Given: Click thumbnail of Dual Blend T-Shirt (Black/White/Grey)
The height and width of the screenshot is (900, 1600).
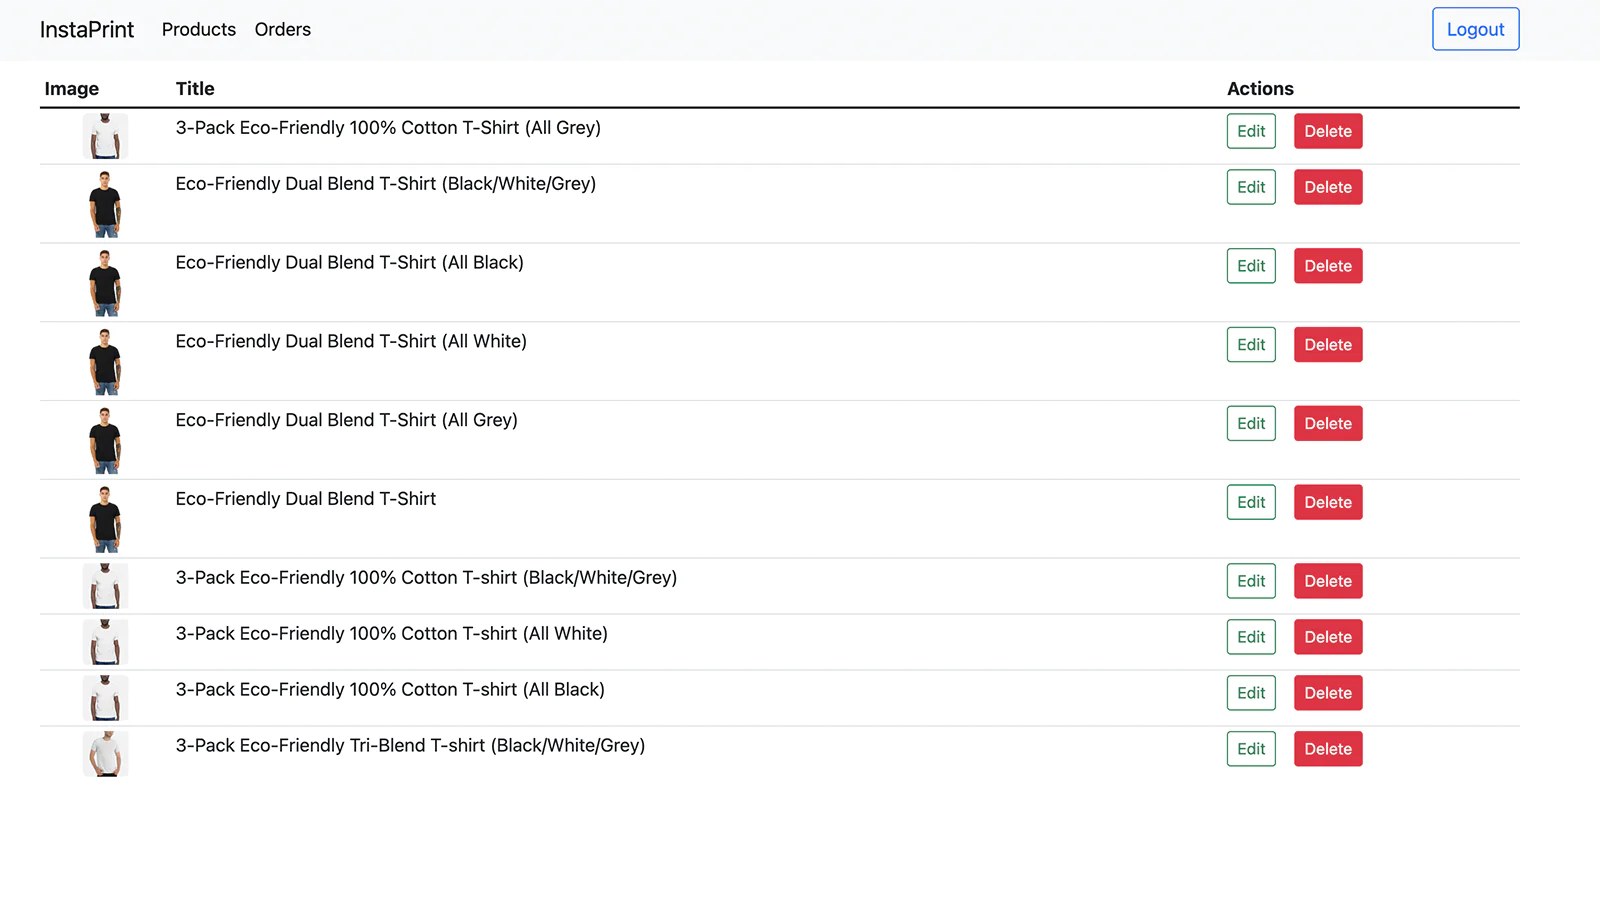Looking at the screenshot, I should (x=105, y=204).
